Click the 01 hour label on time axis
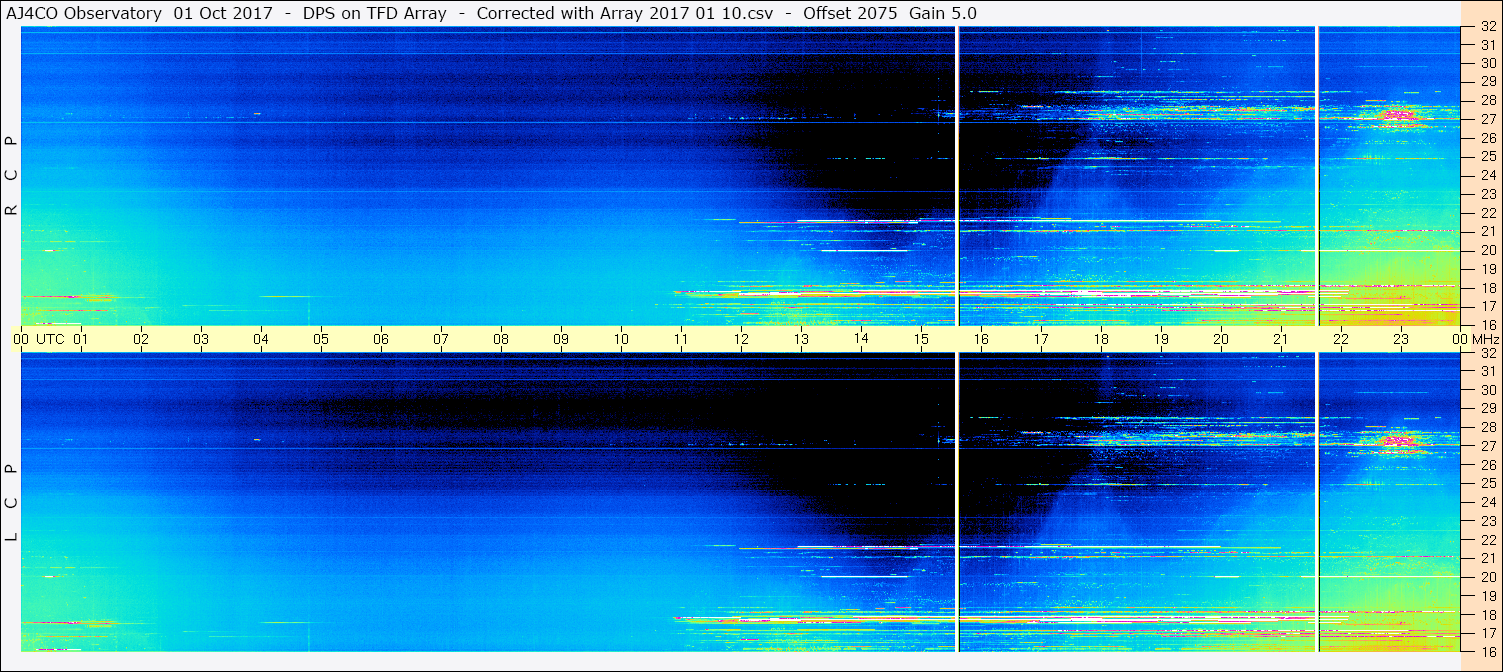1503x672 pixels. tap(81, 339)
